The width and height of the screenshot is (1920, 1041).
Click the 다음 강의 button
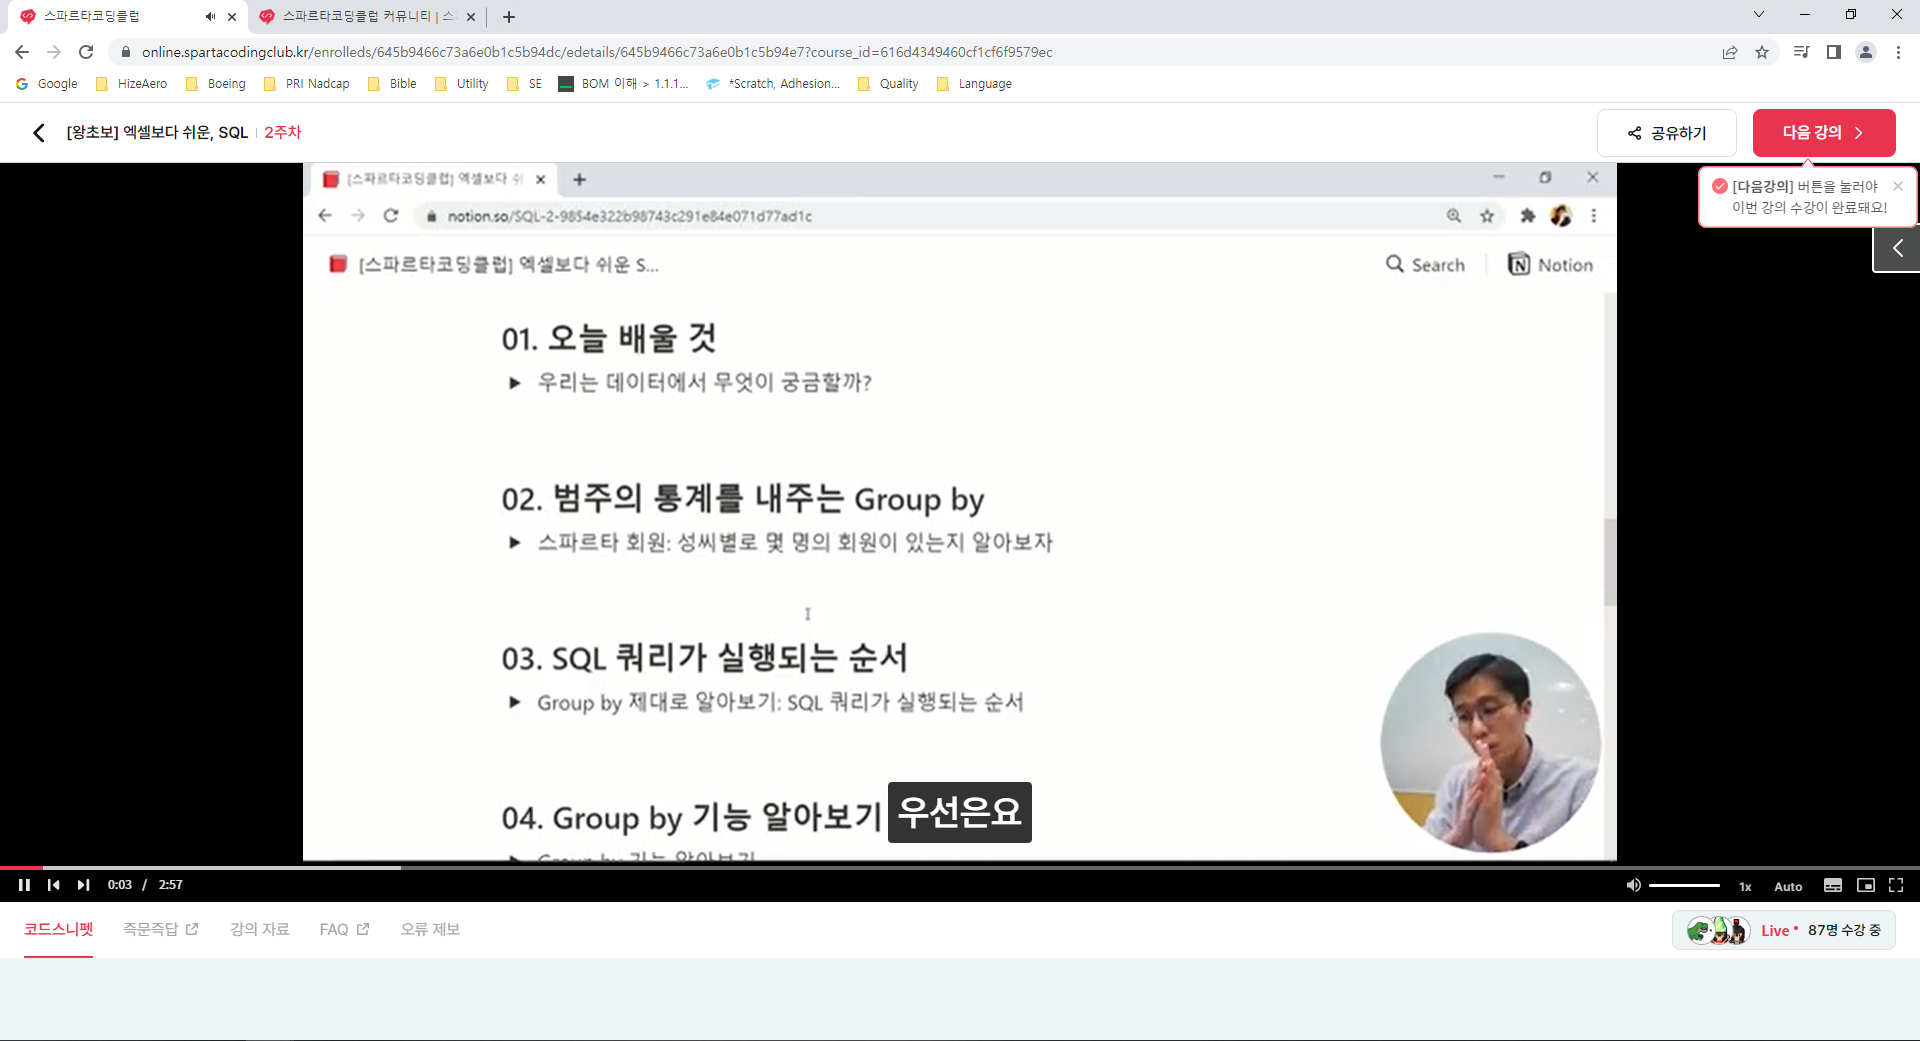1822,132
